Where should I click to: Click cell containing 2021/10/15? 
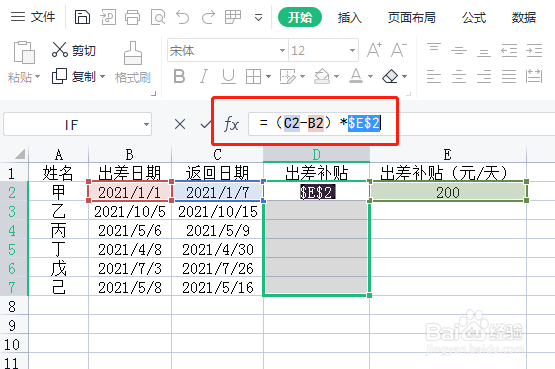218,212
